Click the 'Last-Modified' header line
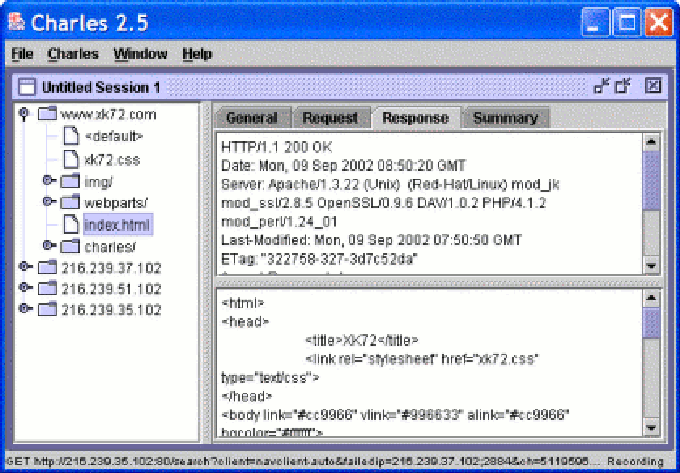680x473 pixels. point(371,240)
